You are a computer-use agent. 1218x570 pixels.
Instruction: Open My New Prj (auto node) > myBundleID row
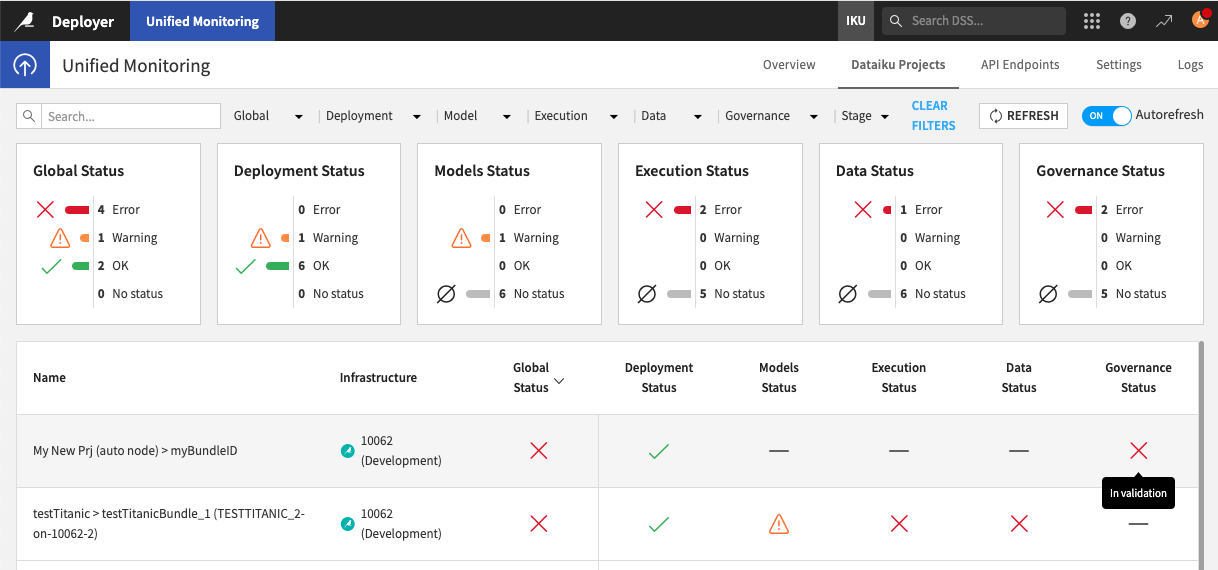tap(607, 451)
